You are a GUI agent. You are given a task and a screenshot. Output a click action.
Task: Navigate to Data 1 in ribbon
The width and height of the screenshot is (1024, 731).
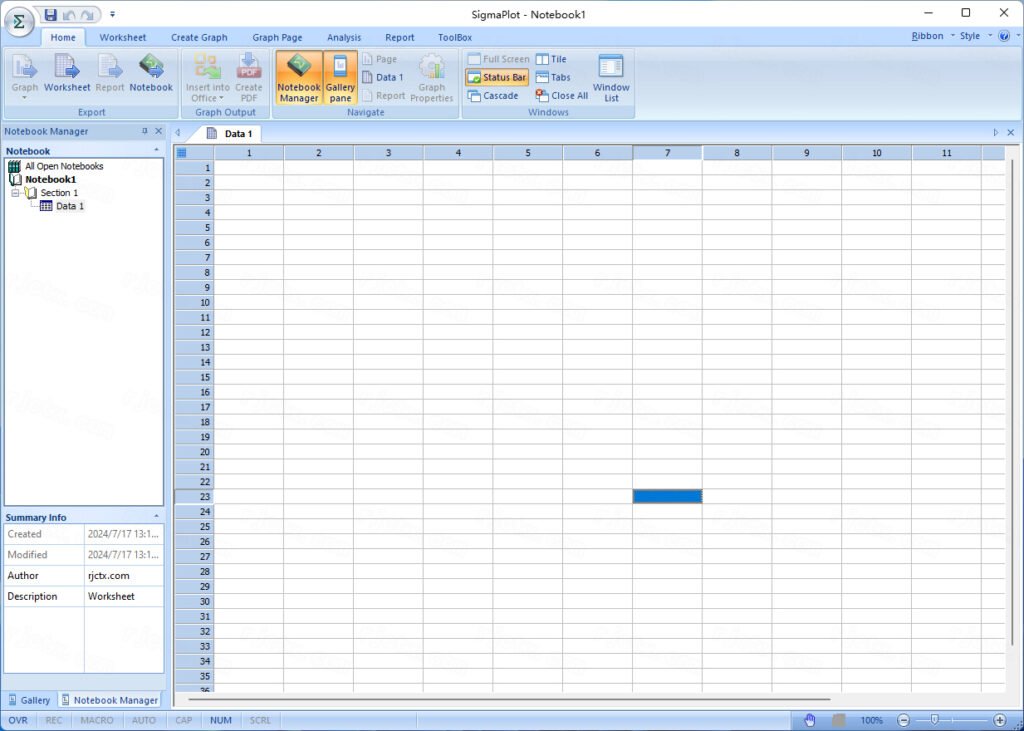[383, 77]
